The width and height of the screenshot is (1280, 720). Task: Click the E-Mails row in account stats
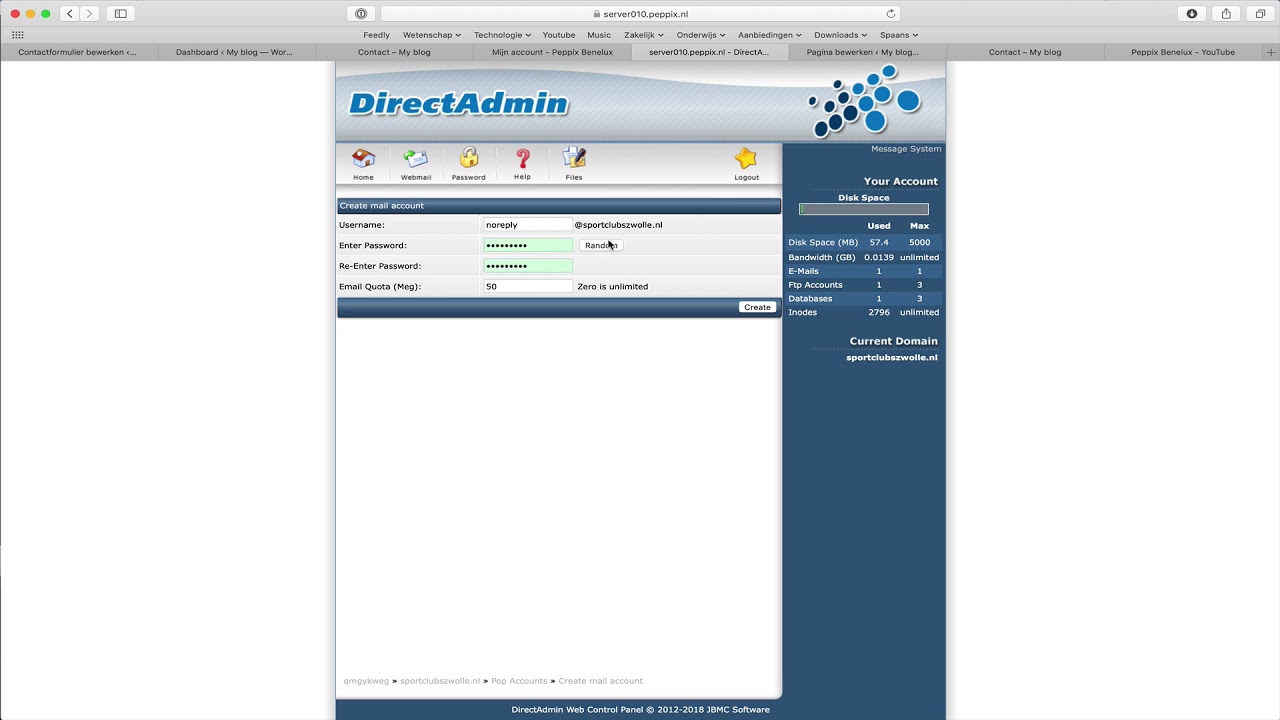pos(864,271)
